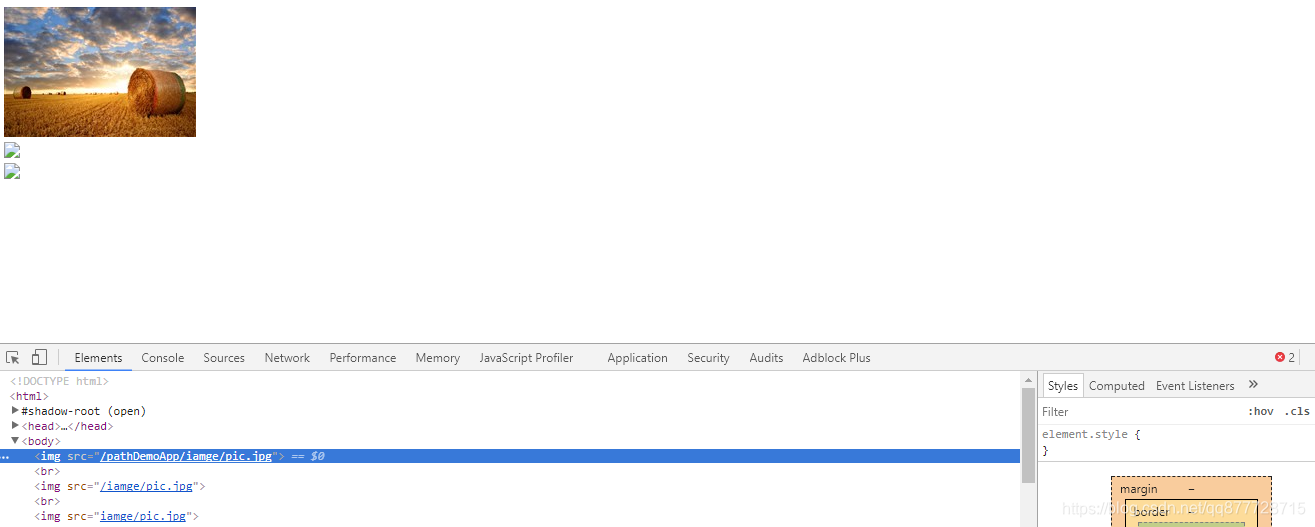
Task: Open the Performance tab
Action: coord(363,358)
